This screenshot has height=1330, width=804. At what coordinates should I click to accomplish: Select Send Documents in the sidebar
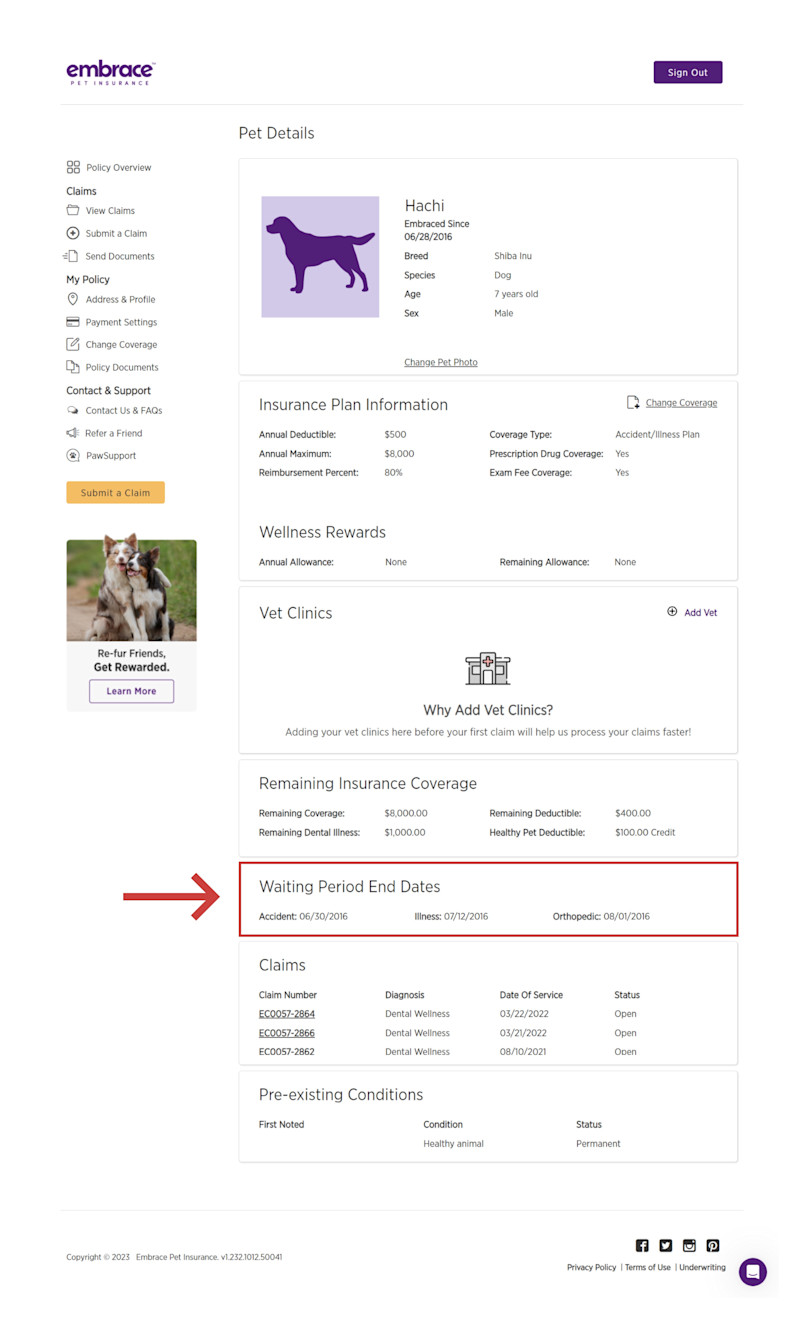120,257
